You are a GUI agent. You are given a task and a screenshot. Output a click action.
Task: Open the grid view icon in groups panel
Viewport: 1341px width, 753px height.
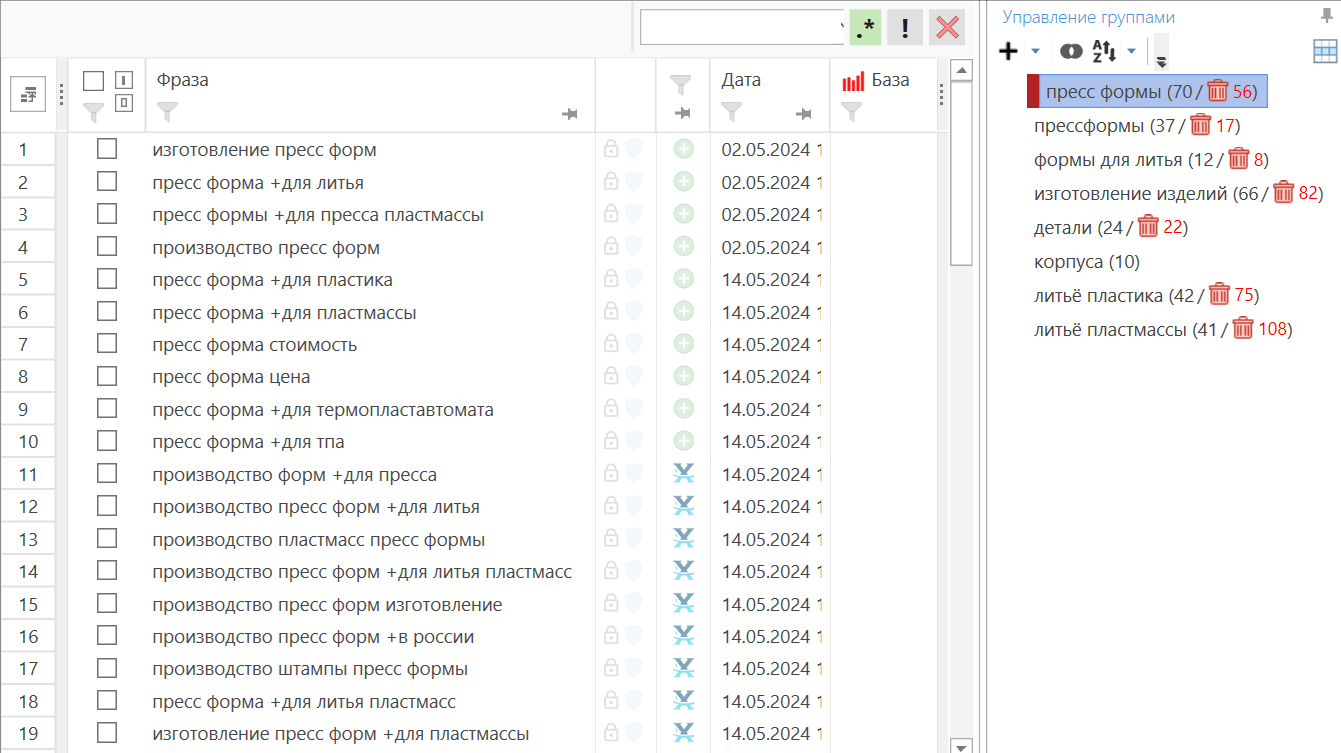pyautogui.click(x=1325, y=51)
